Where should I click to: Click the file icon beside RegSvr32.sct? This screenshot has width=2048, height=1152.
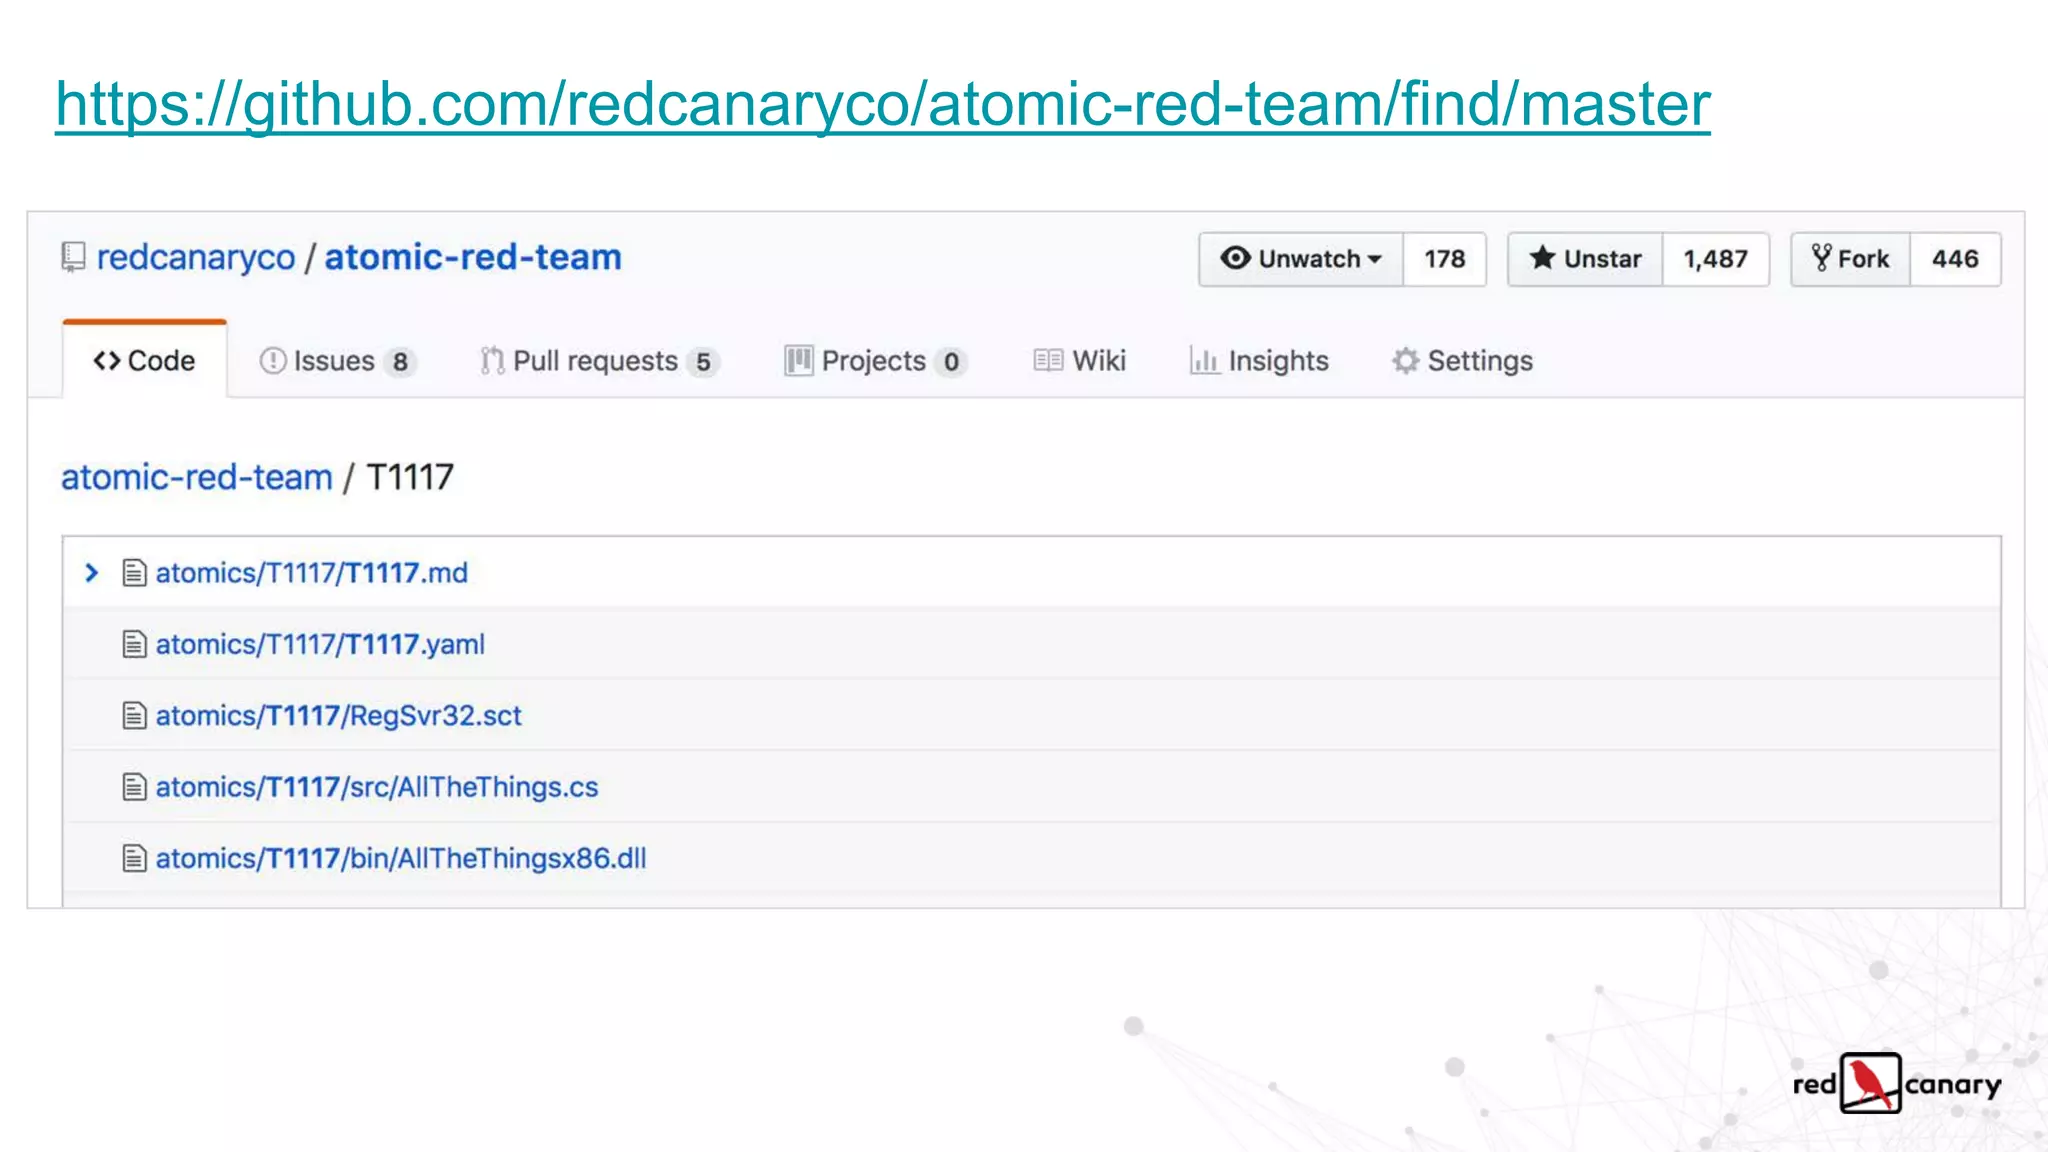134,716
